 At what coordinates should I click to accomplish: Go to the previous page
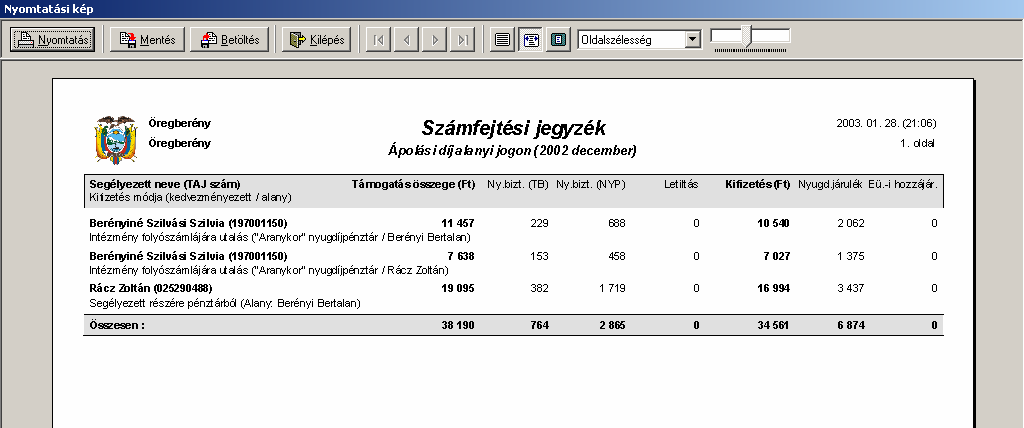[x=406, y=40]
